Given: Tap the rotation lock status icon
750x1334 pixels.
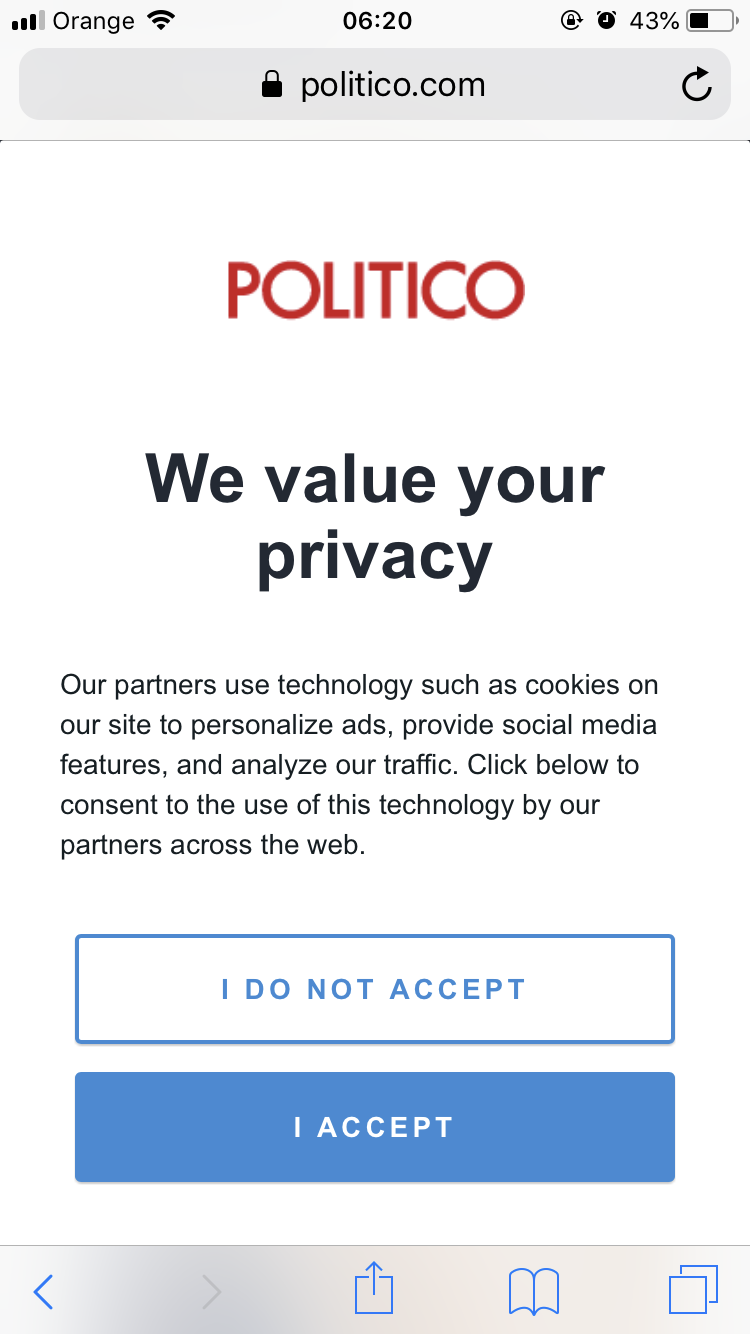Looking at the screenshot, I should point(572,20).
